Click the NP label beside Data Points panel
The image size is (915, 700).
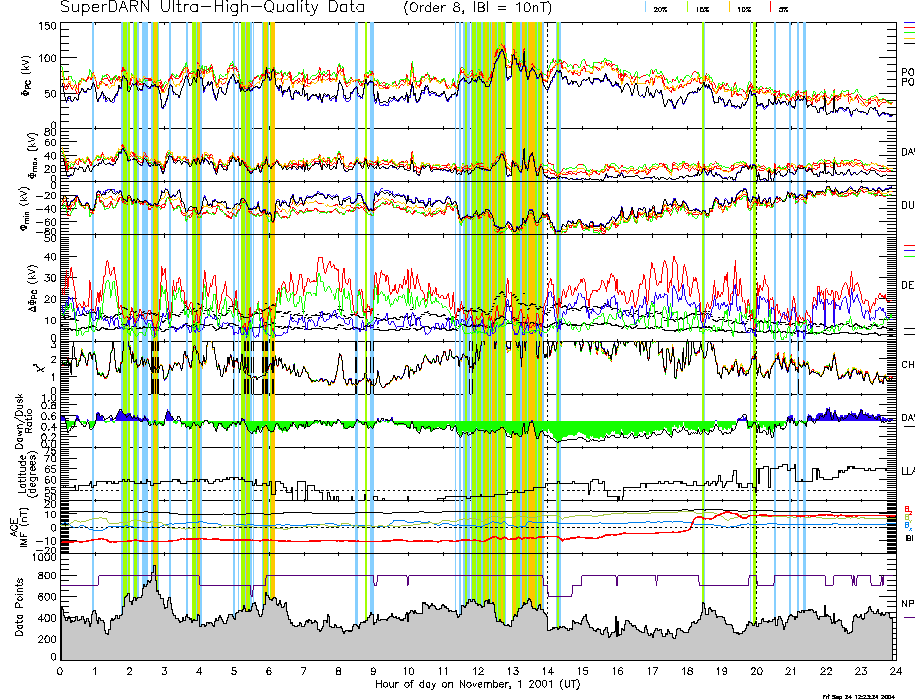(907, 603)
